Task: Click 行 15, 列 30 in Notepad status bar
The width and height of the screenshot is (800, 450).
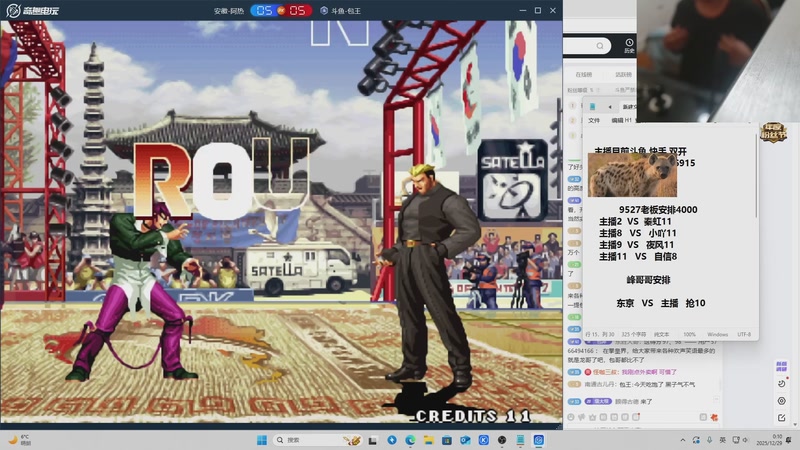Action: 599,334
